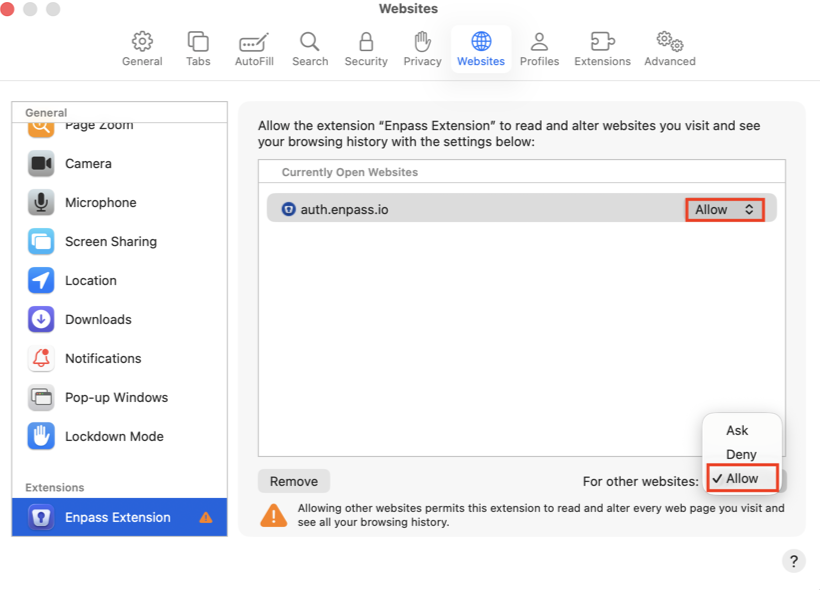Screen dimensions: 821x590
Task: Click the General section heading in sidebar
Action: click(x=46, y=113)
